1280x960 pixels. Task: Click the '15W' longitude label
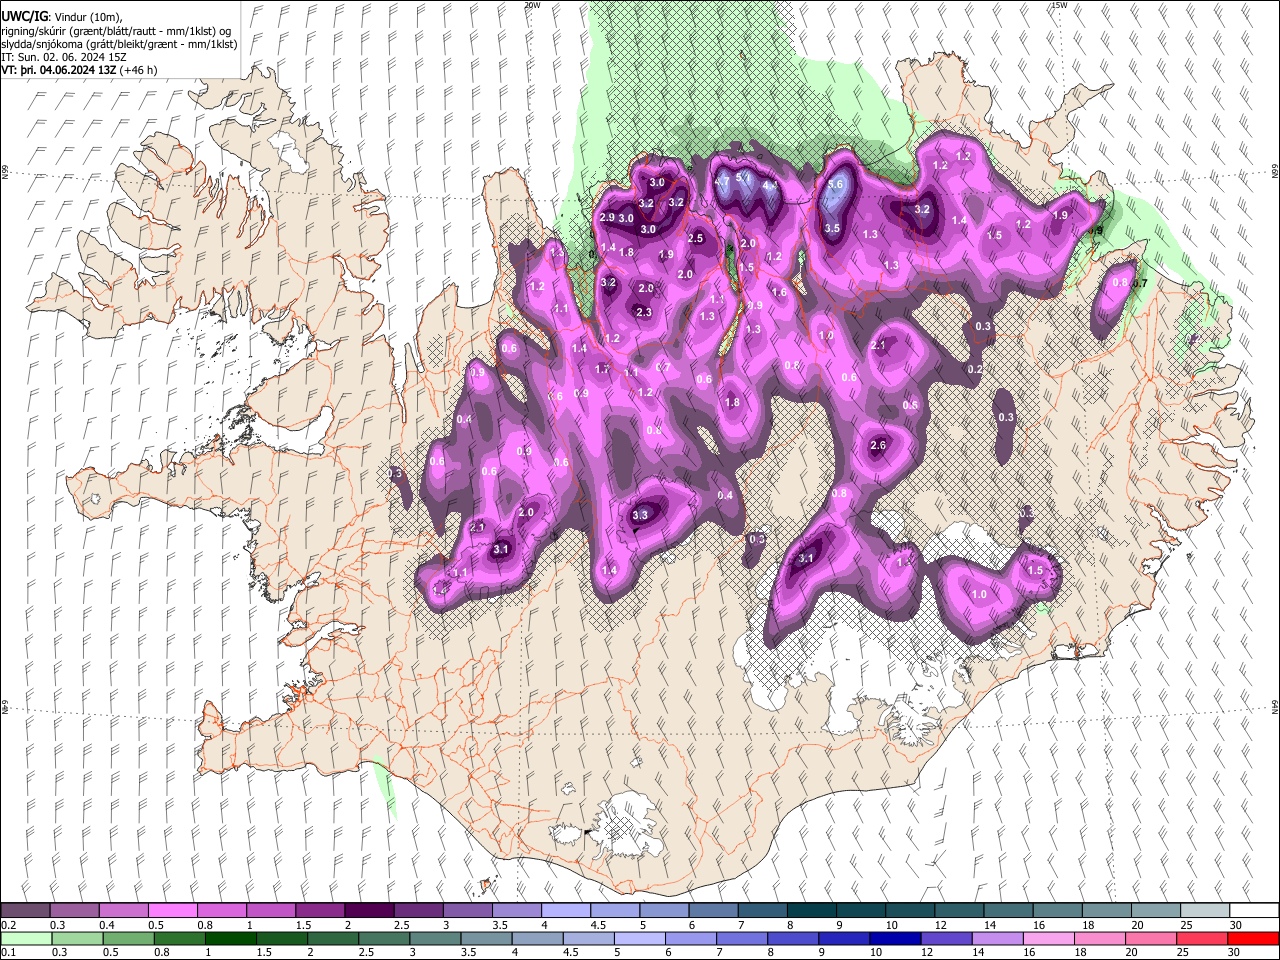click(x=1059, y=5)
